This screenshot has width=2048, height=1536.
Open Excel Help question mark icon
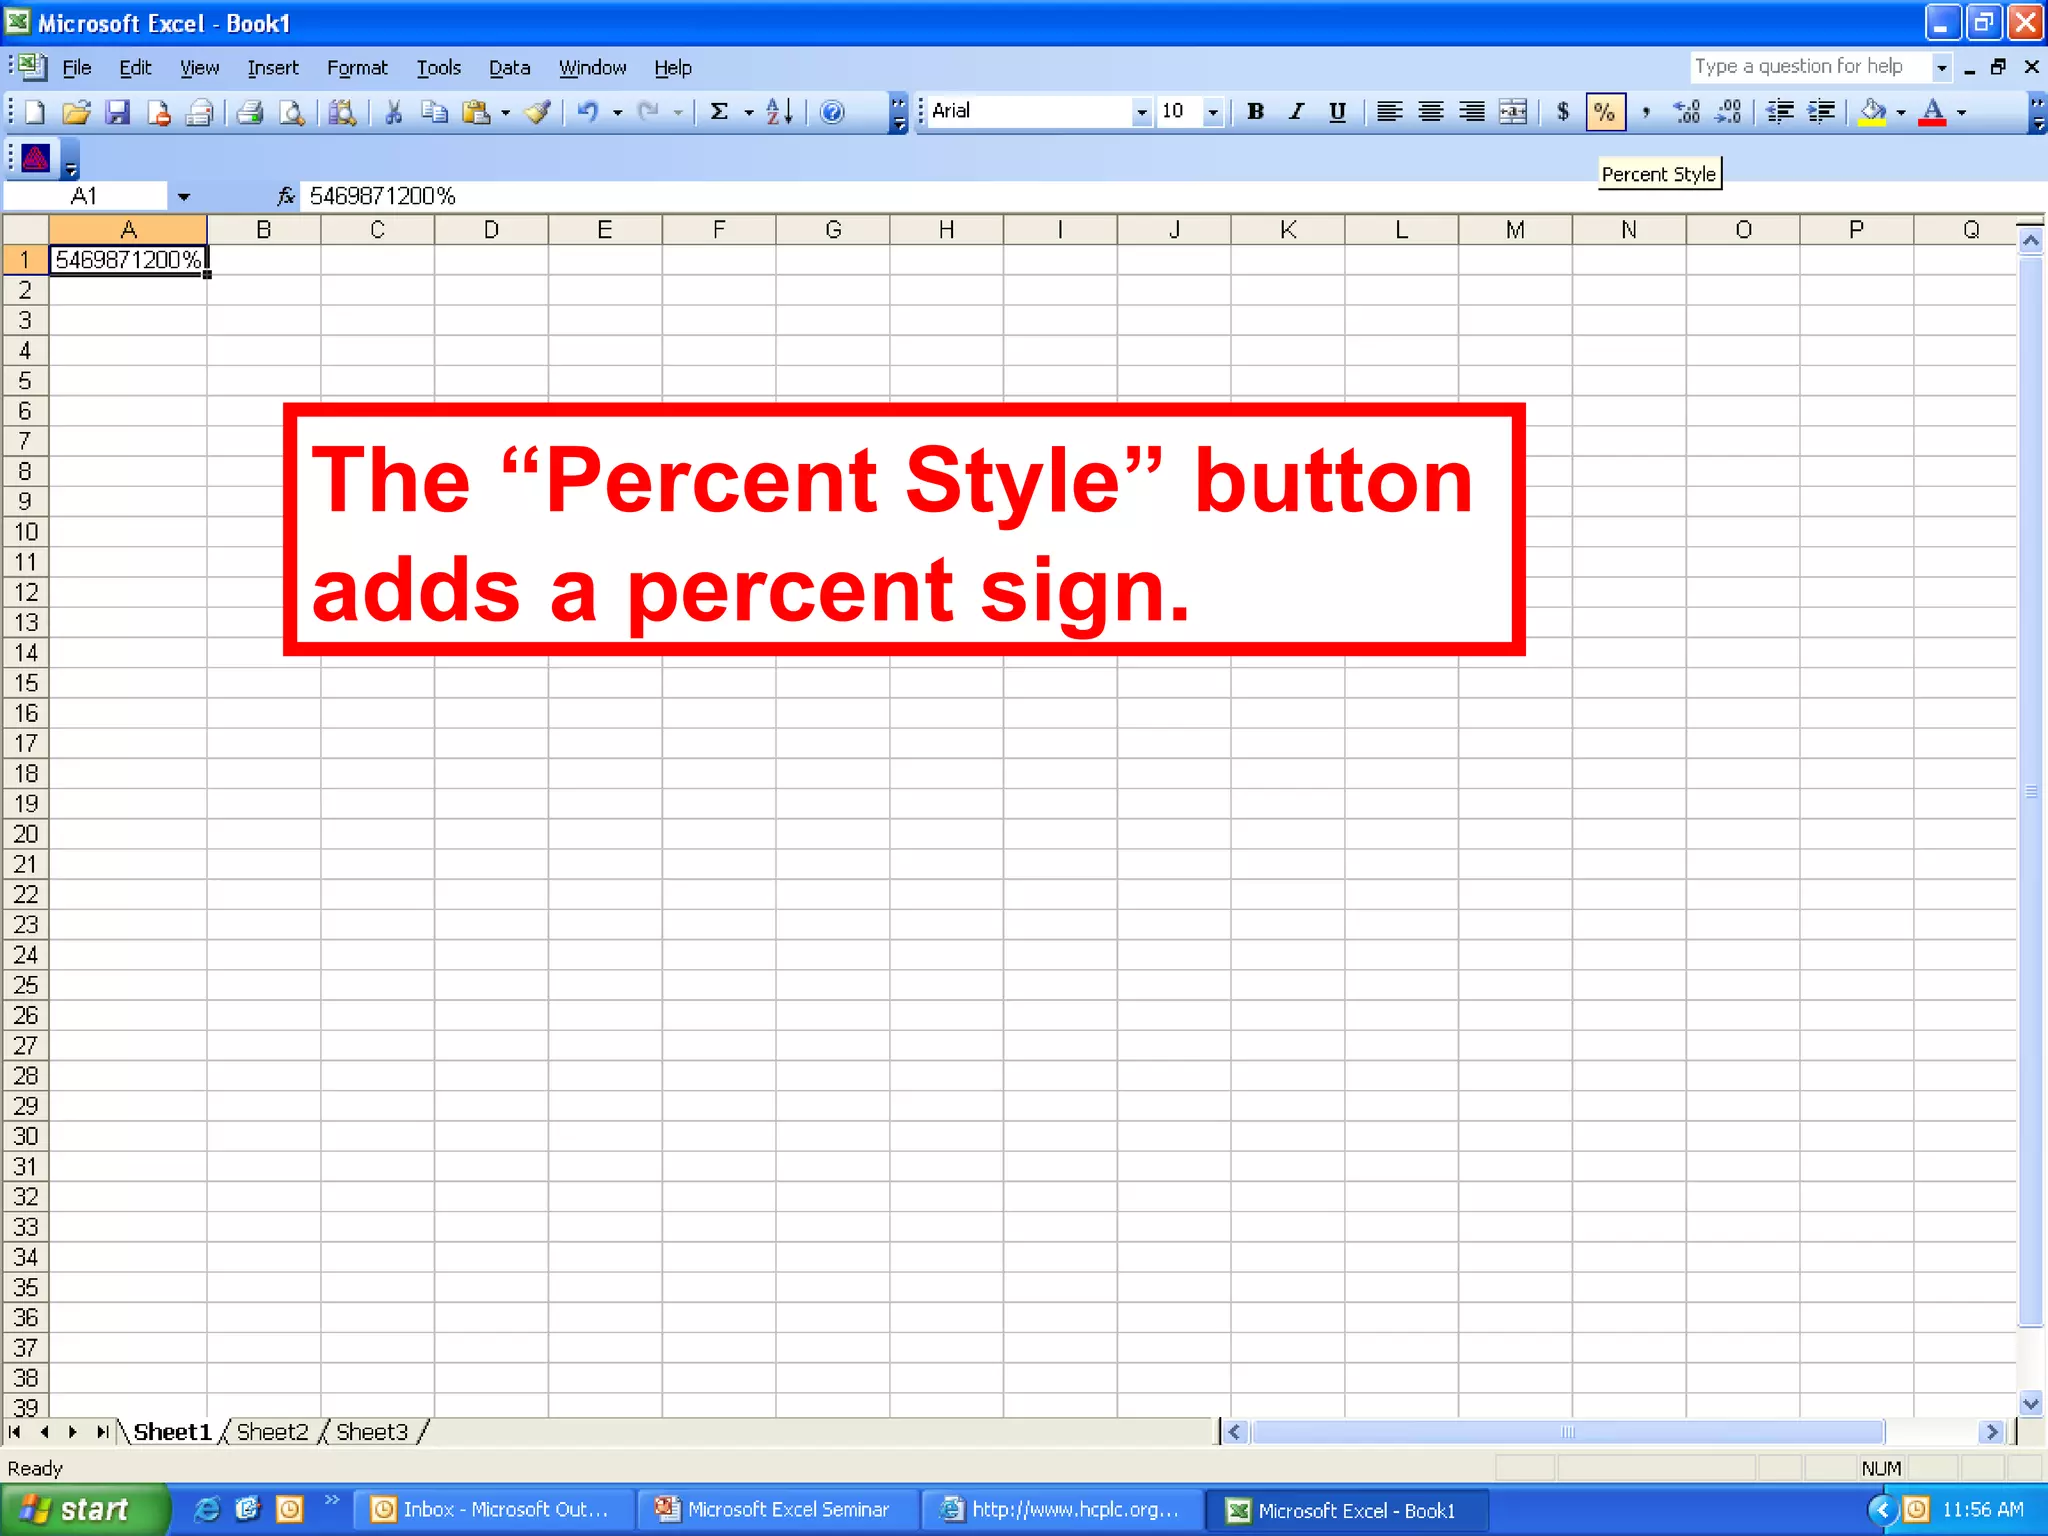832,112
